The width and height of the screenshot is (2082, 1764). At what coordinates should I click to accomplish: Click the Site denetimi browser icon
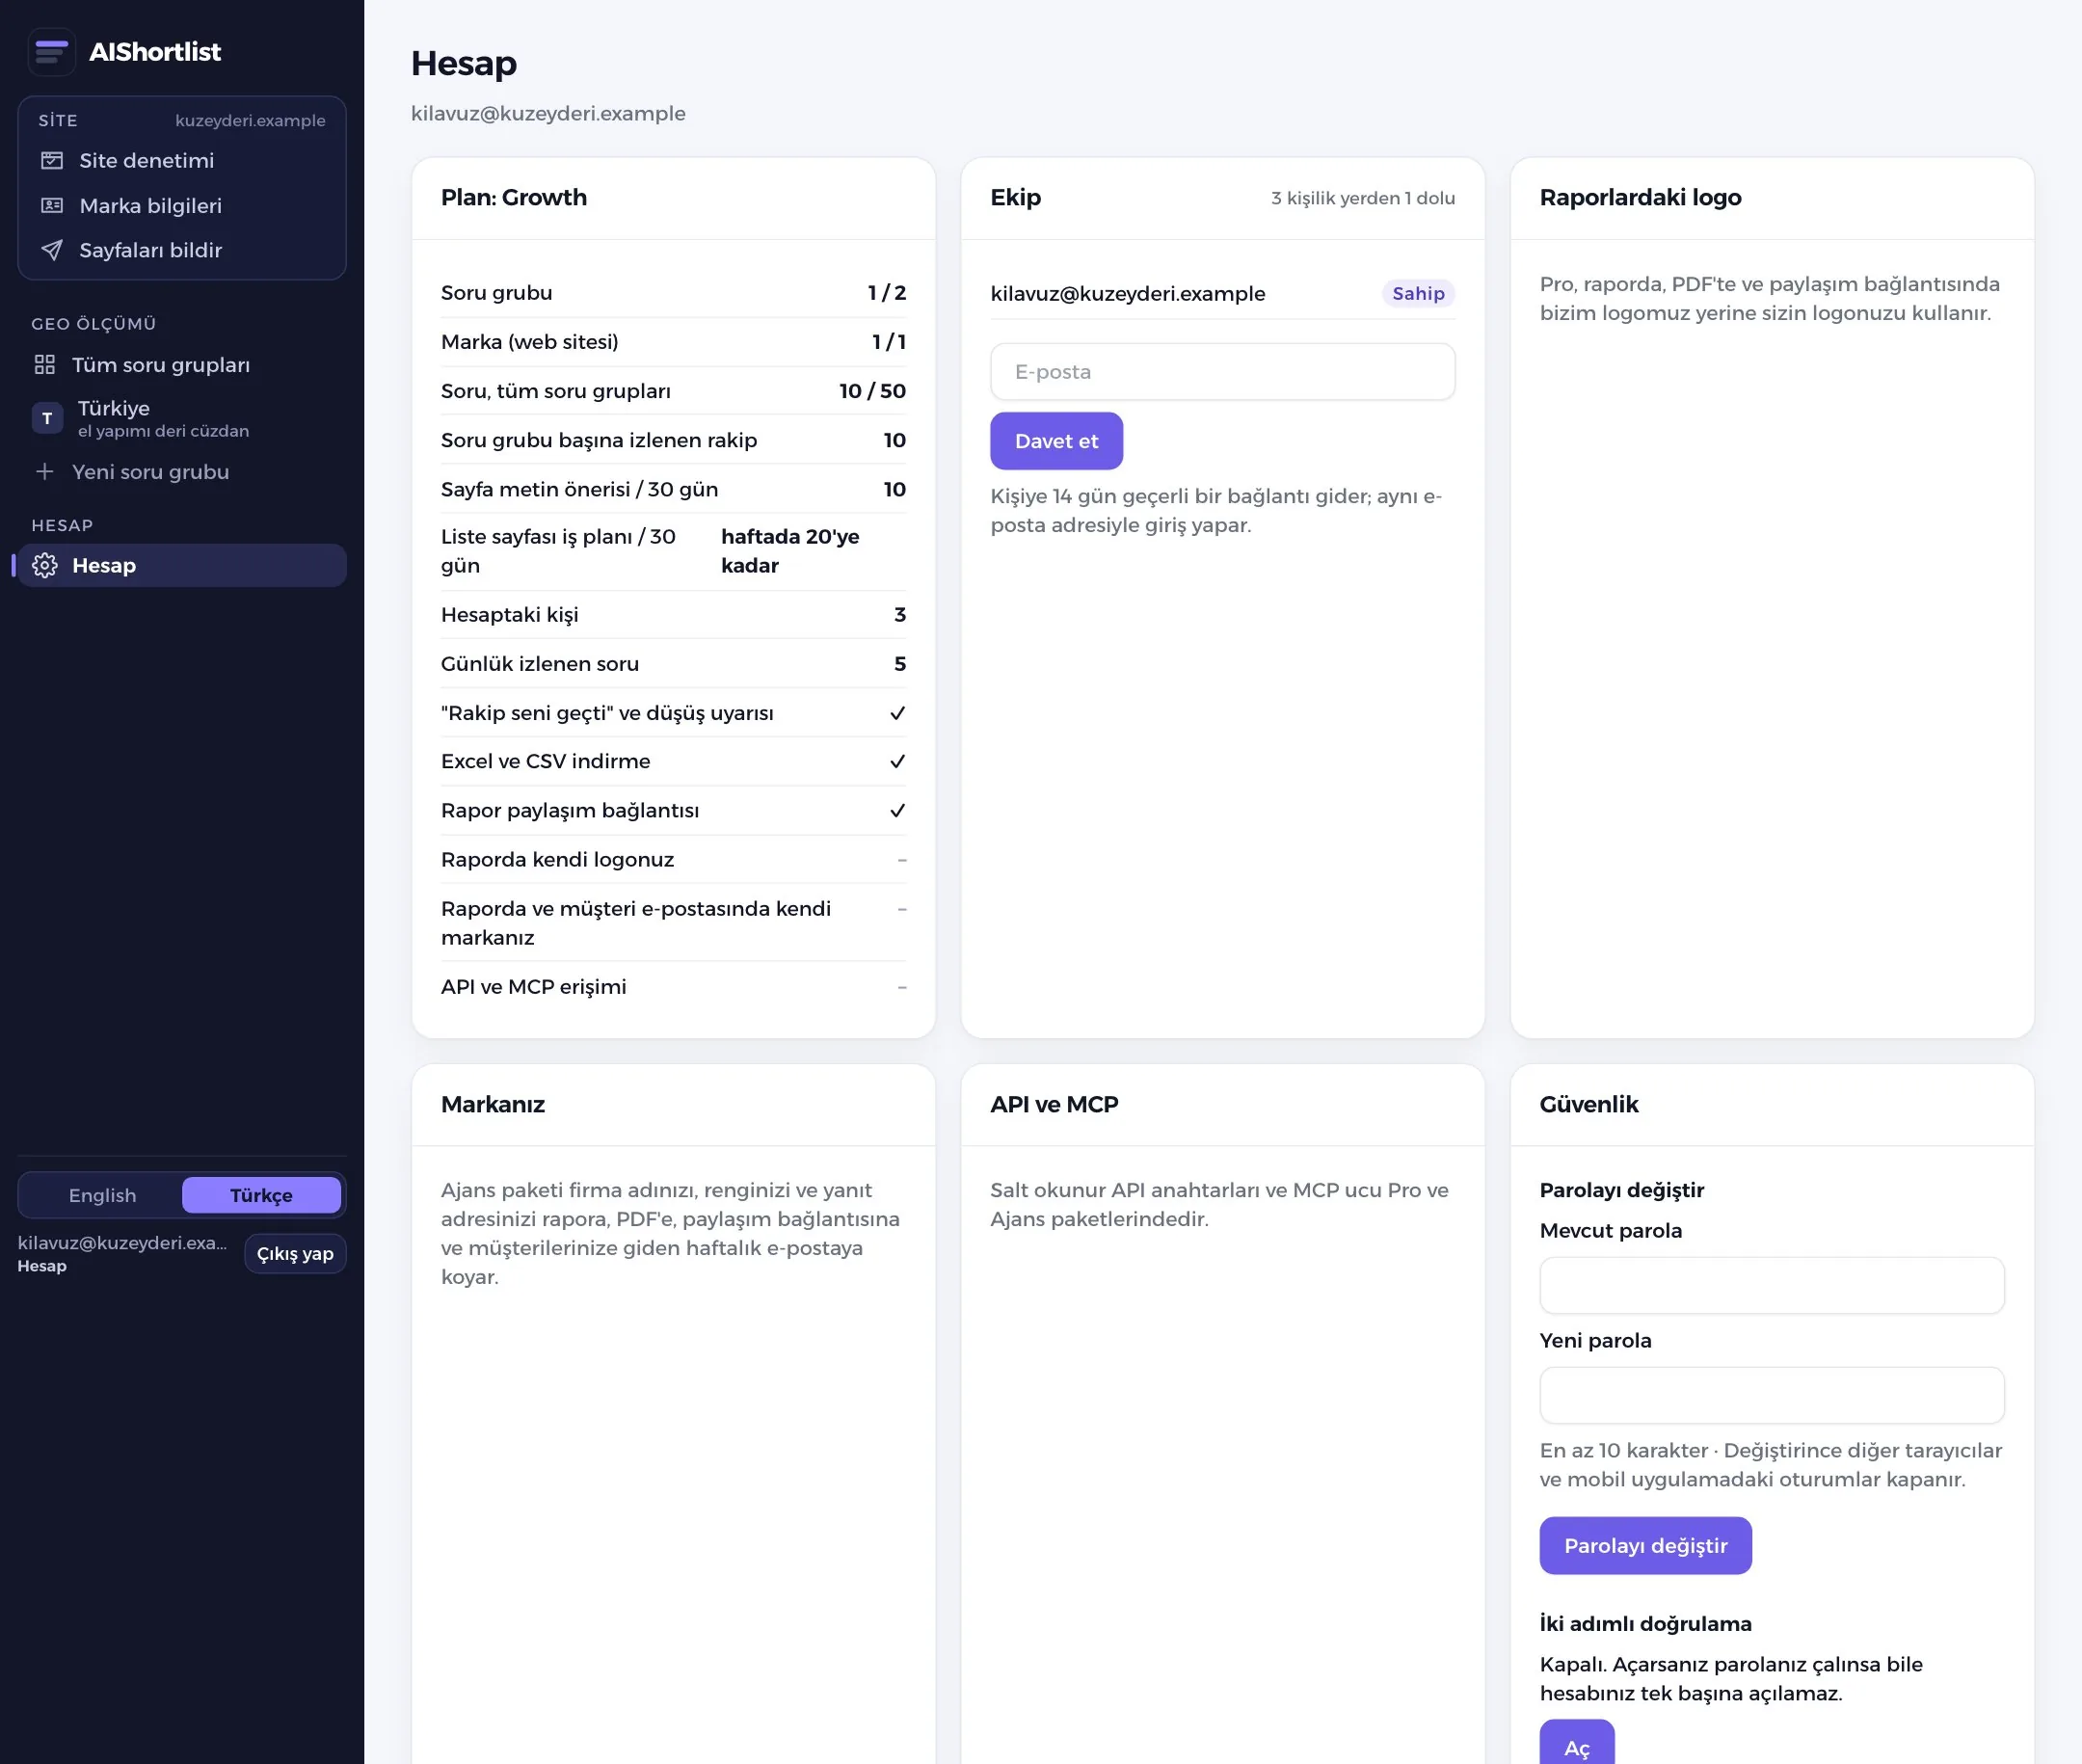[52, 161]
